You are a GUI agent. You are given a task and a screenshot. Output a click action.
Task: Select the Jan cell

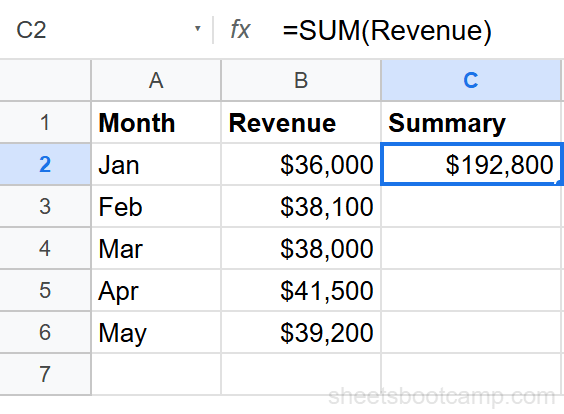(x=156, y=164)
